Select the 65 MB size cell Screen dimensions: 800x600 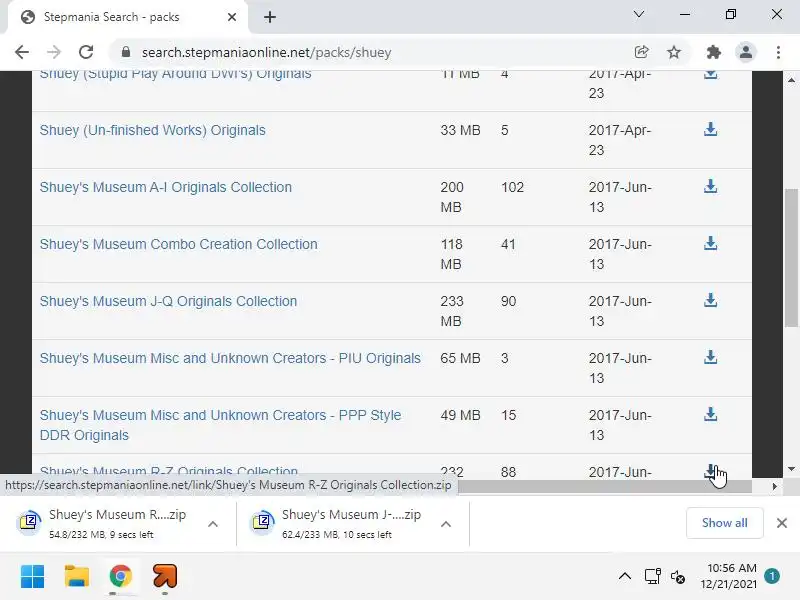click(x=460, y=358)
